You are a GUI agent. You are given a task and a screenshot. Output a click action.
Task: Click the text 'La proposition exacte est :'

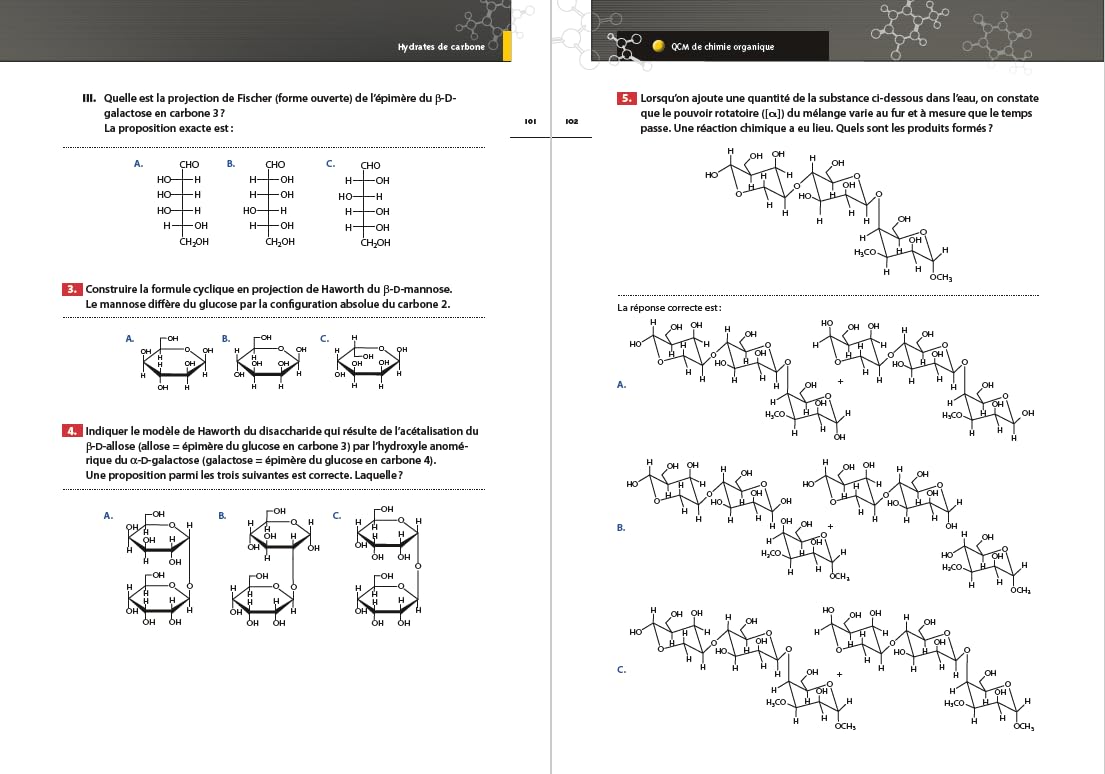pyautogui.click(x=168, y=128)
